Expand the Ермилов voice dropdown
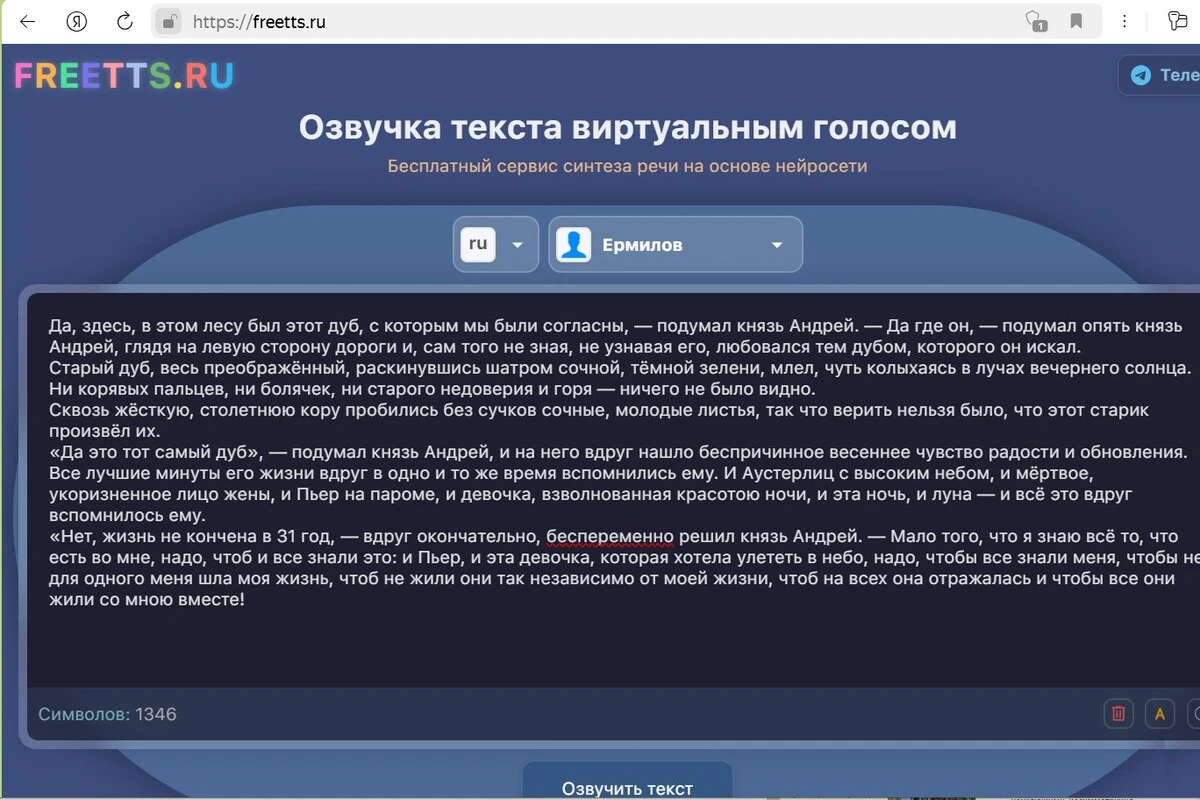The height and width of the screenshot is (800, 1200). tap(676, 244)
